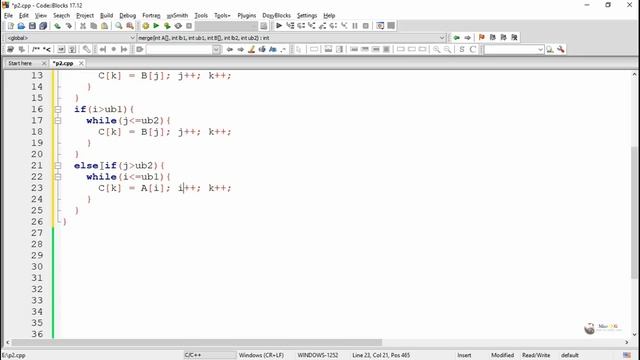Open Replace with the toolbar icon

tap(130, 26)
